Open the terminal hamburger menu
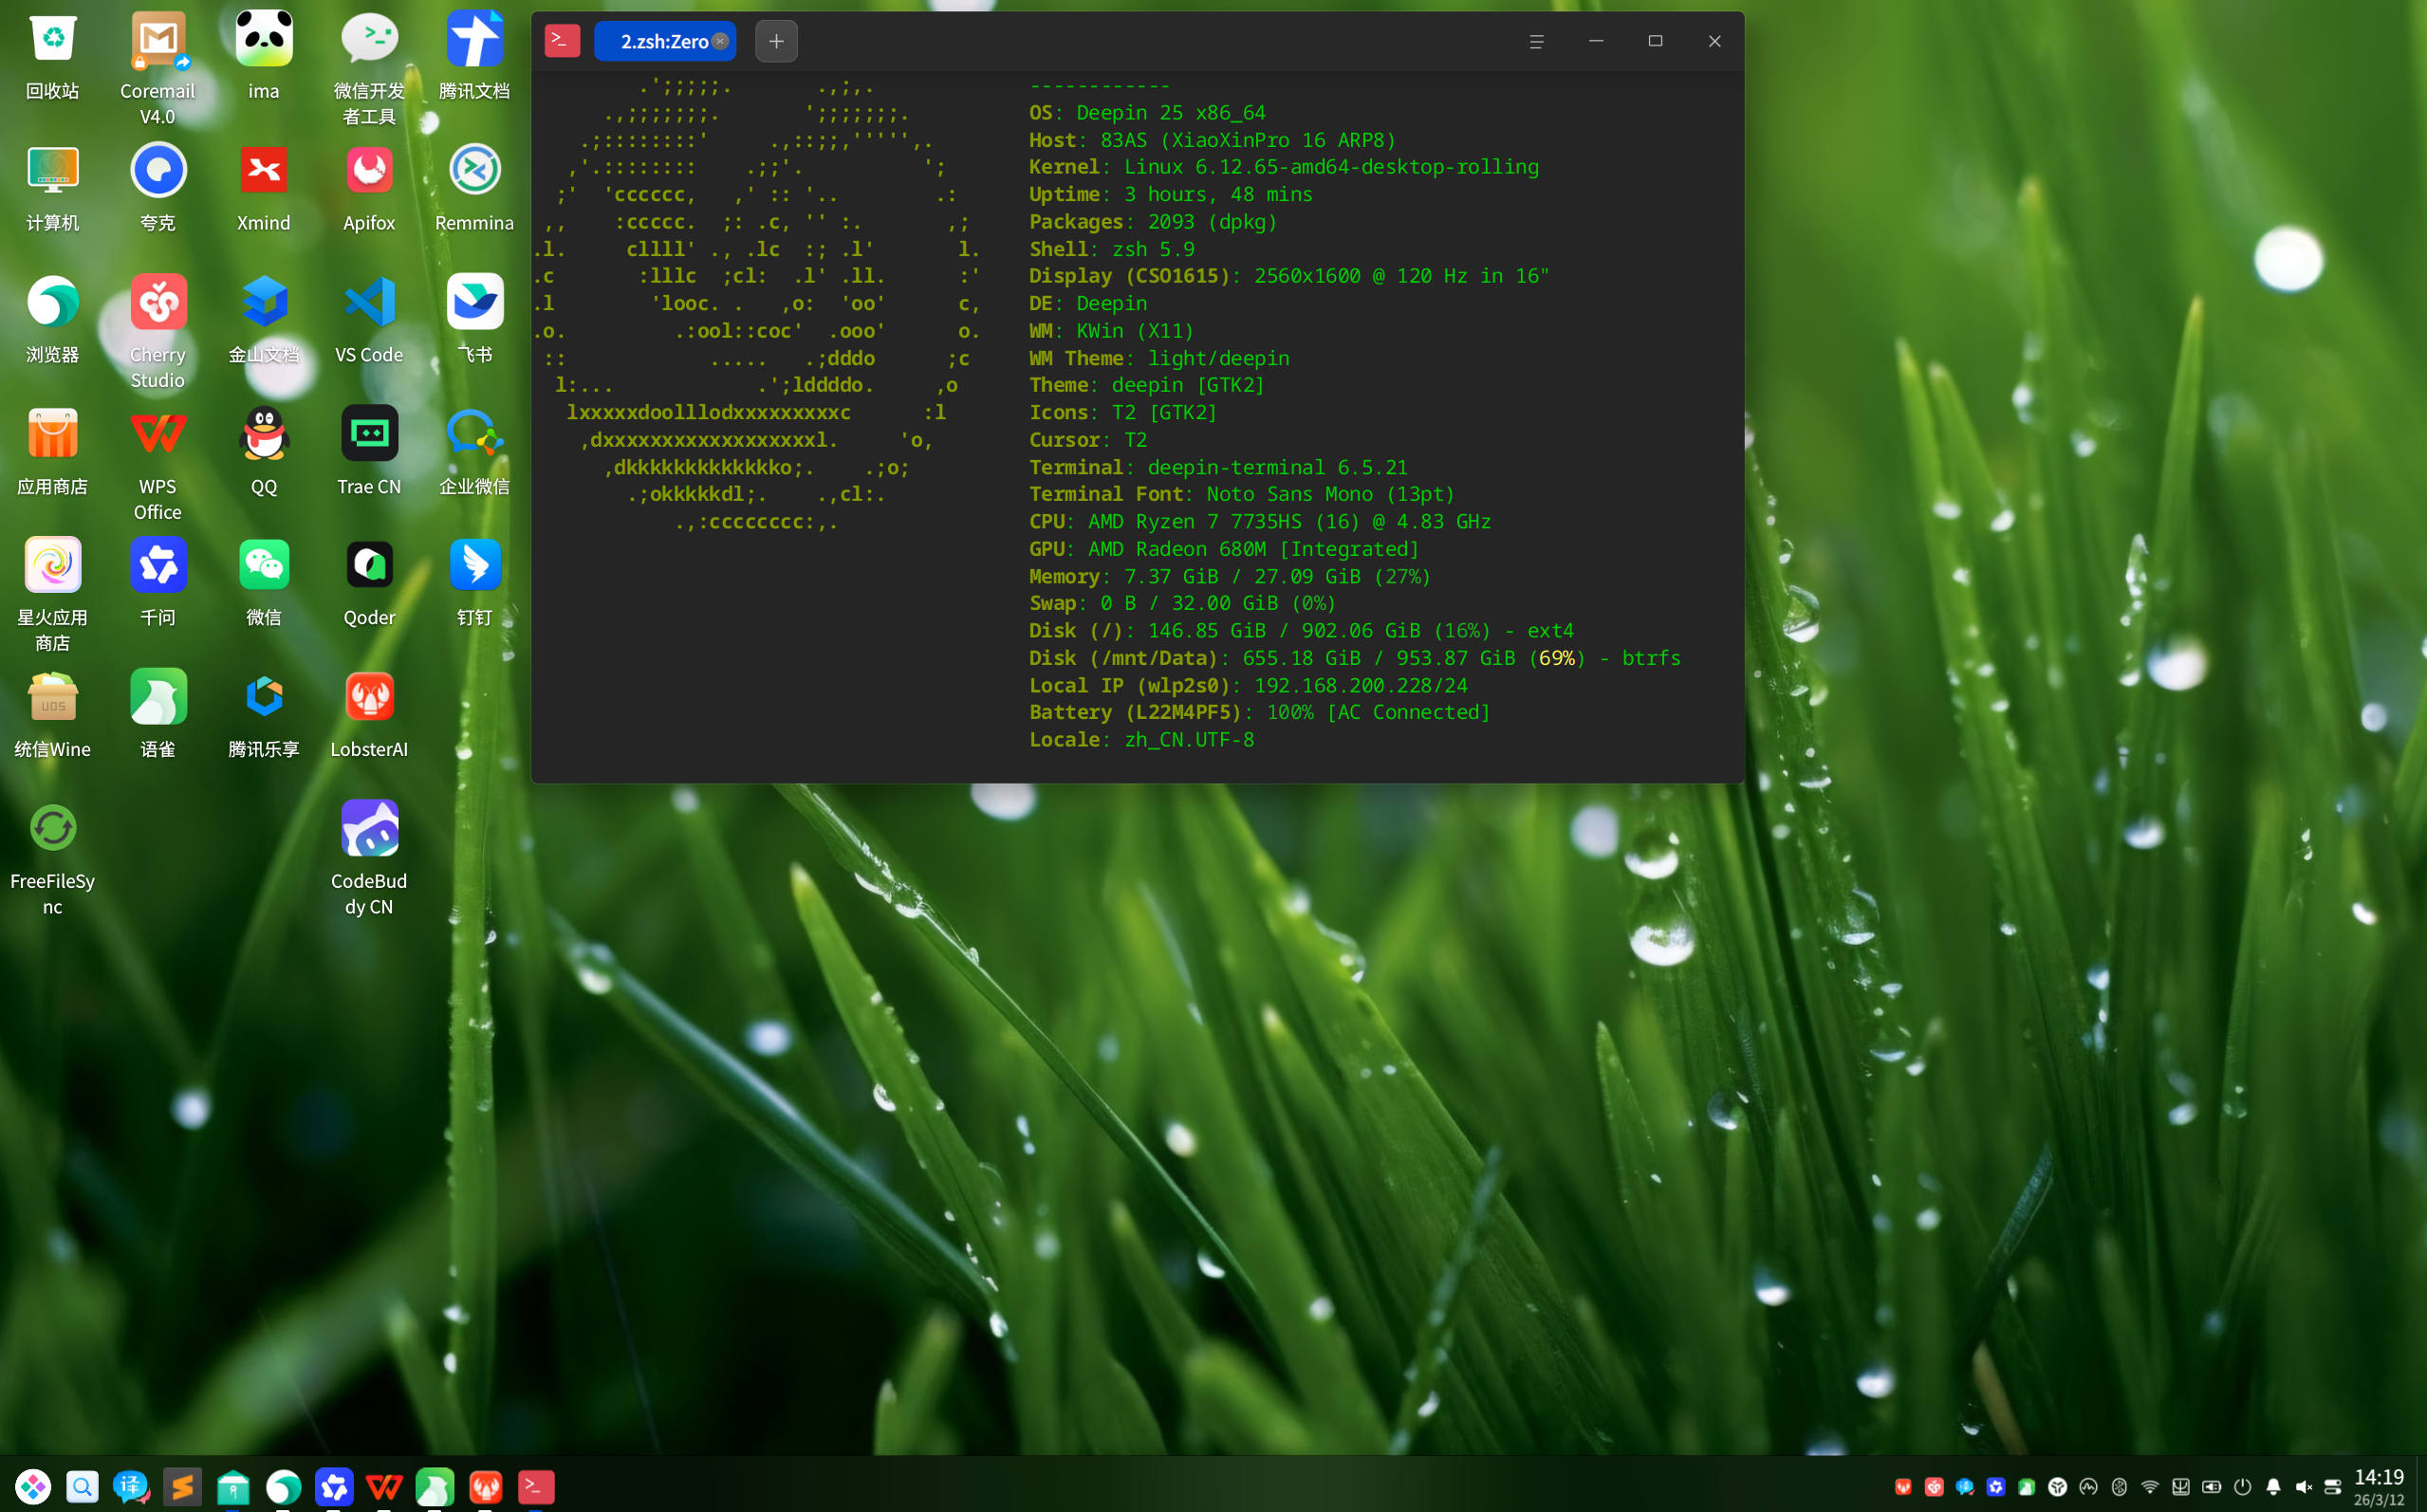The image size is (2427, 1512). [x=1536, y=41]
